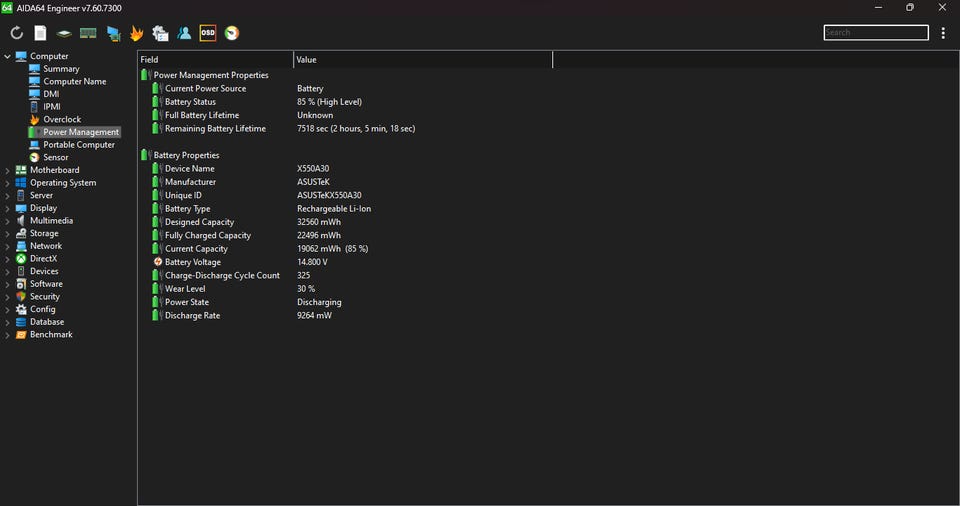960x506 pixels.
Task: Select the Software category
Action: pos(46,284)
